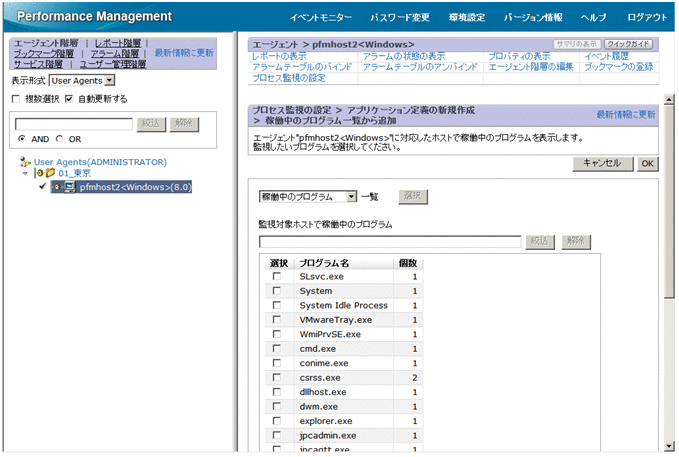Screen dimensions: 679x457
Task: Click the イベント履歴 link
Action: coord(606,56)
